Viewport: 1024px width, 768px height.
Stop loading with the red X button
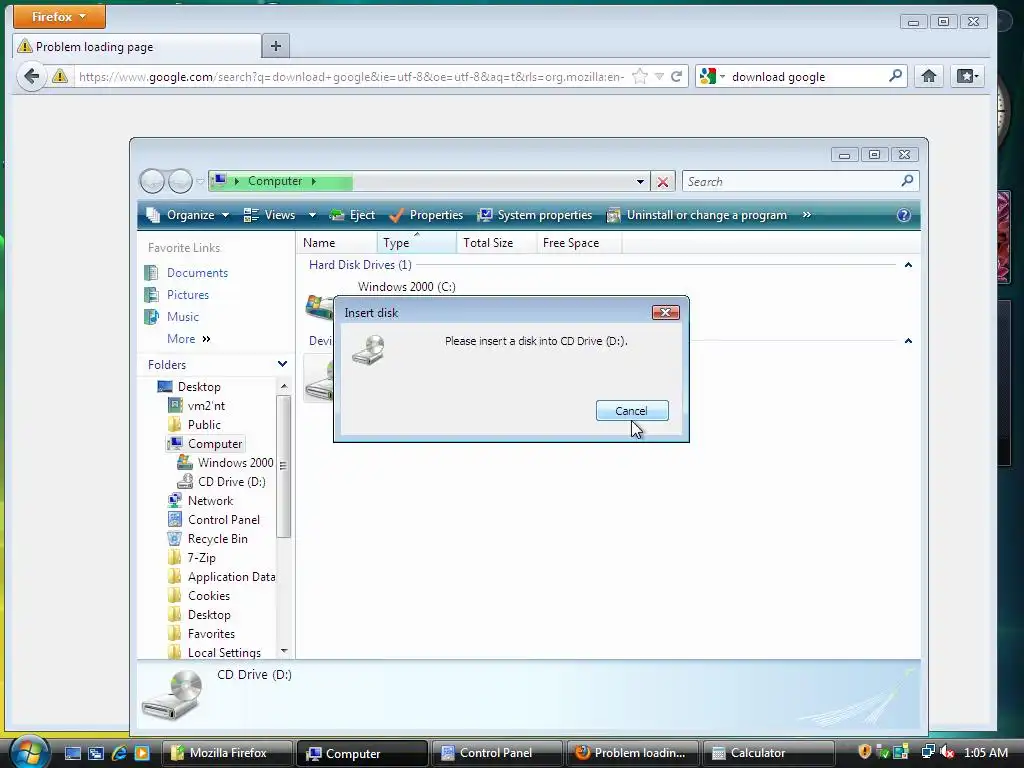(x=663, y=182)
